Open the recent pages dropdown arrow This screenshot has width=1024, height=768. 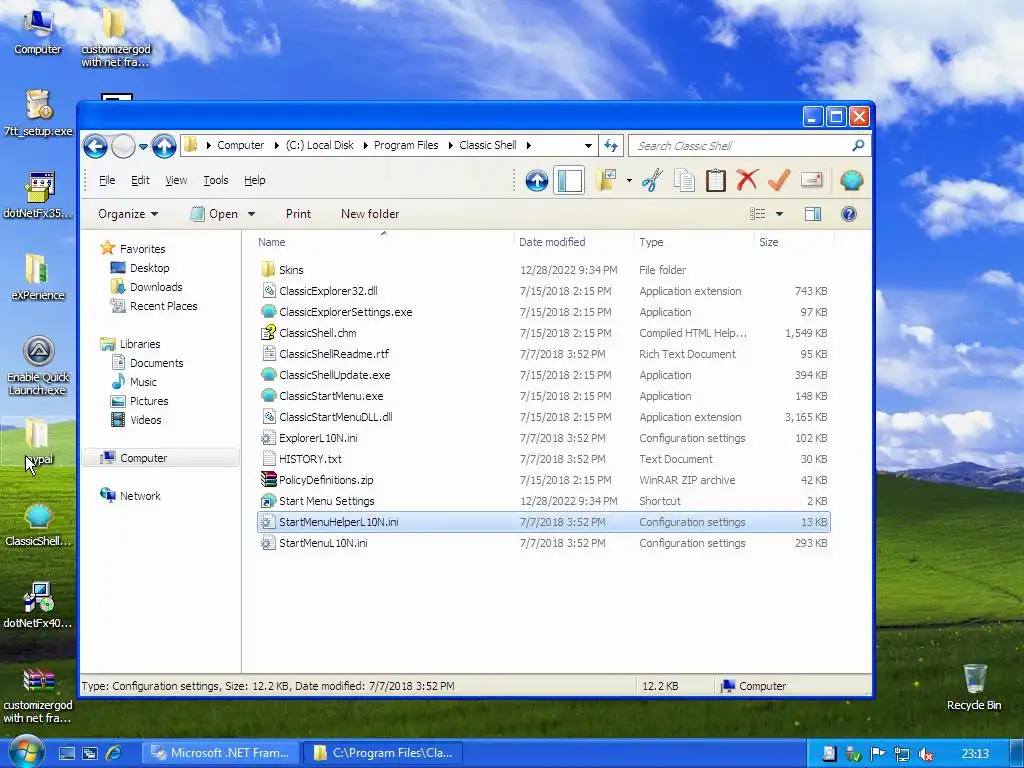(143, 147)
